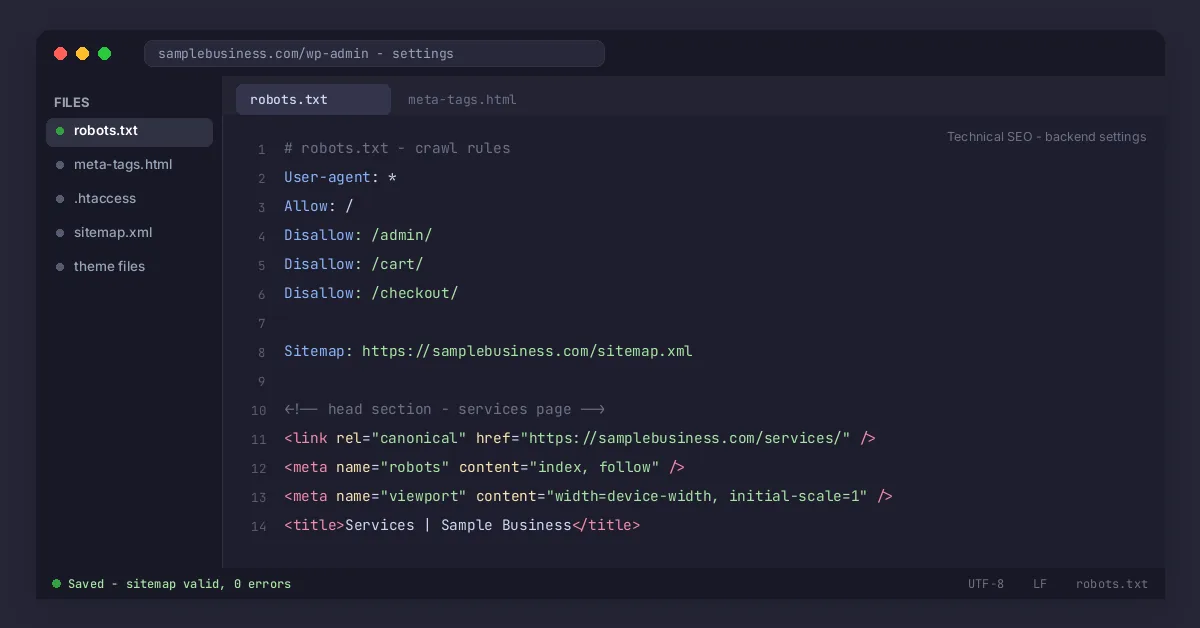Click the 'head section - services page' comment
Screen dimensions: 1200x628
pos(445,409)
